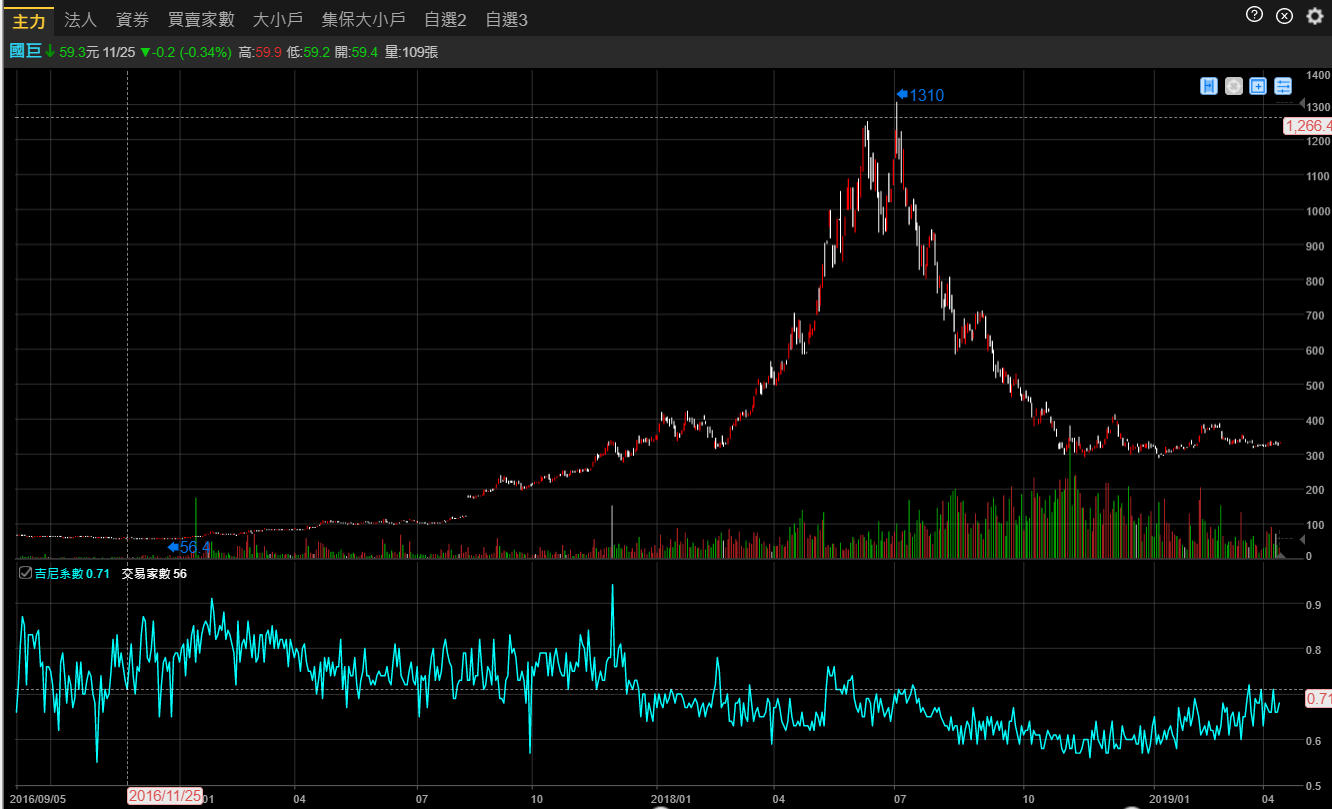The image size is (1332, 809).
Task: Click the blue arrow marker at 1310 high
Action: pyautogui.click(x=901, y=95)
